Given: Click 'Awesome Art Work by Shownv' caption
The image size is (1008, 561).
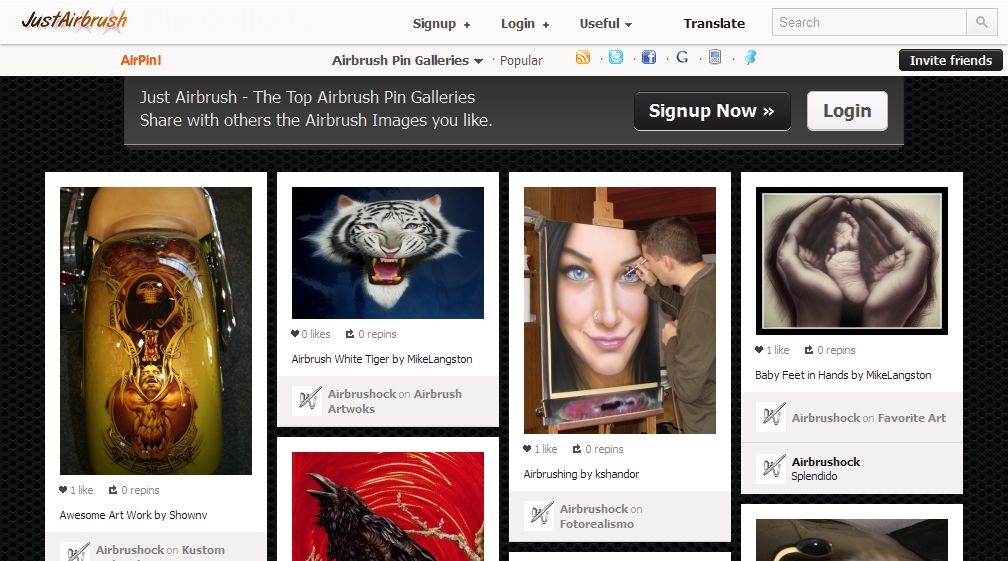Looking at the screenshot, I should pyautogui.click(x=133, y=515).
